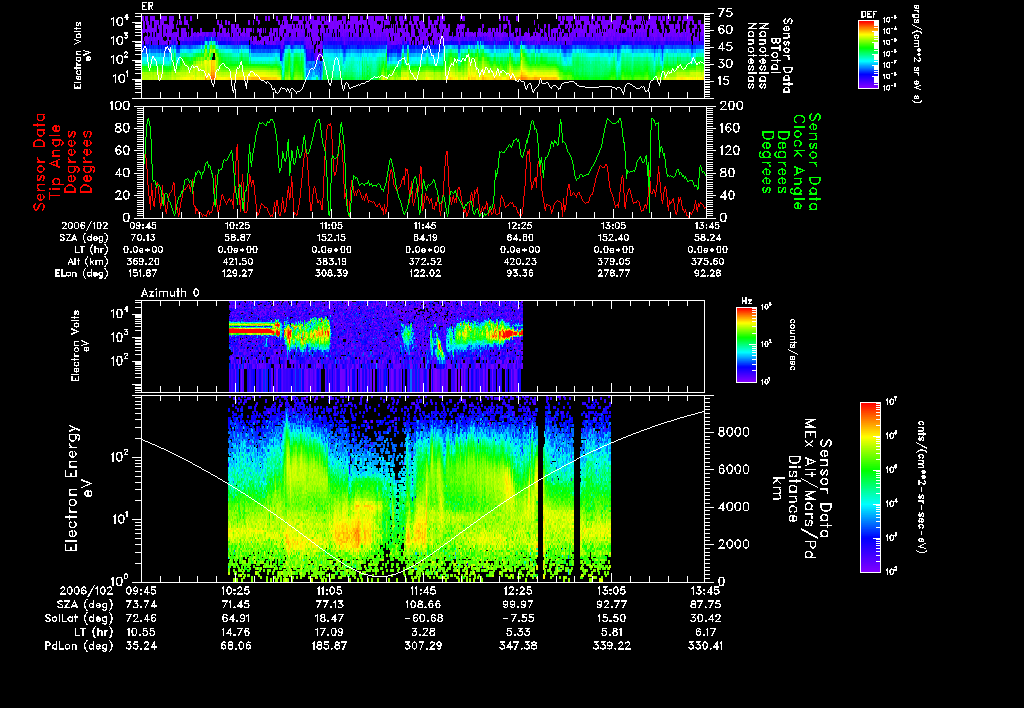Viewport: 1024px width, 708px height.
Task: Select lower SZA value 73.74
Action: click(141, 604)
